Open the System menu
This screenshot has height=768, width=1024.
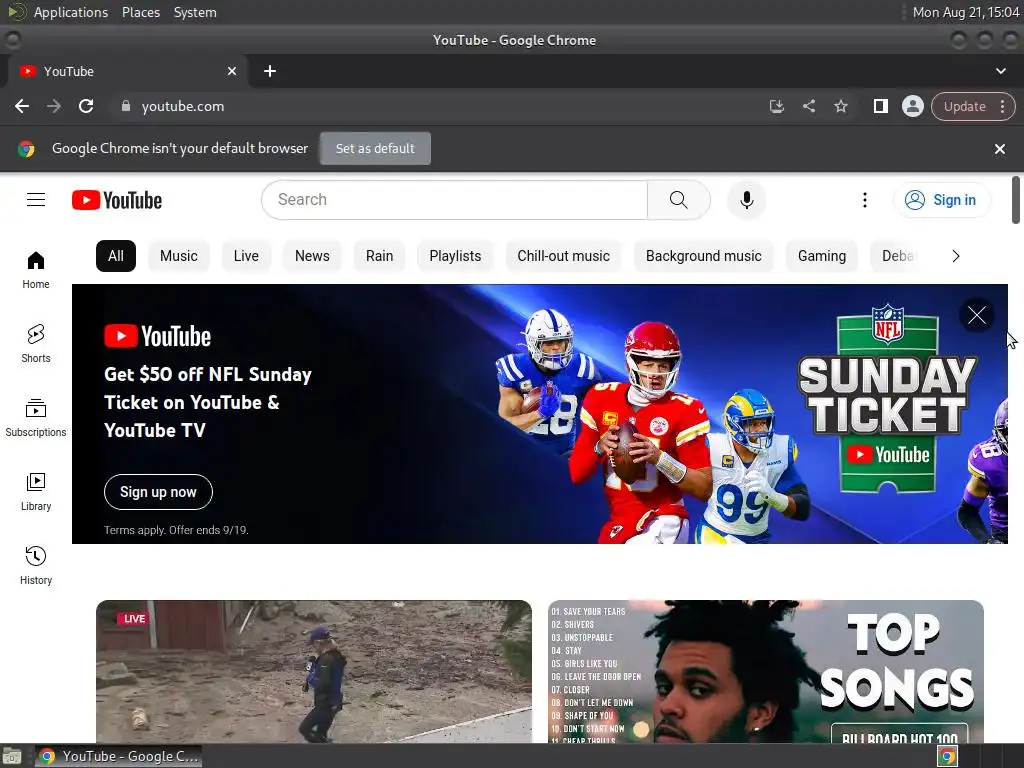[195, 12]
